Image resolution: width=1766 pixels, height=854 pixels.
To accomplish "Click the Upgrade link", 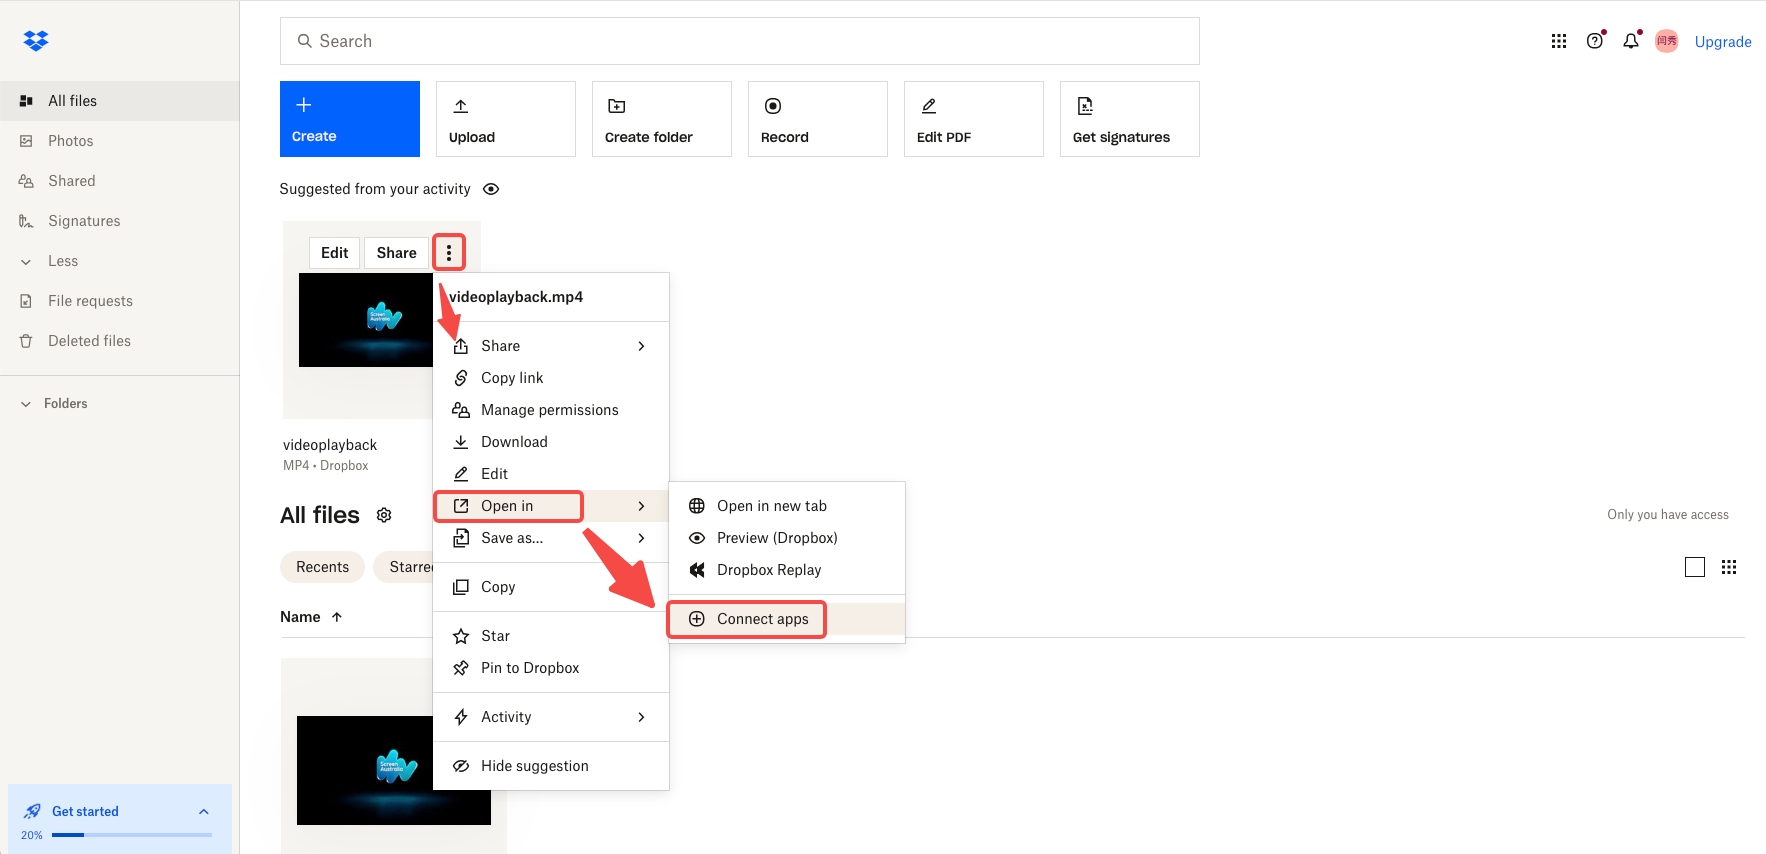I will (1723, 42).
